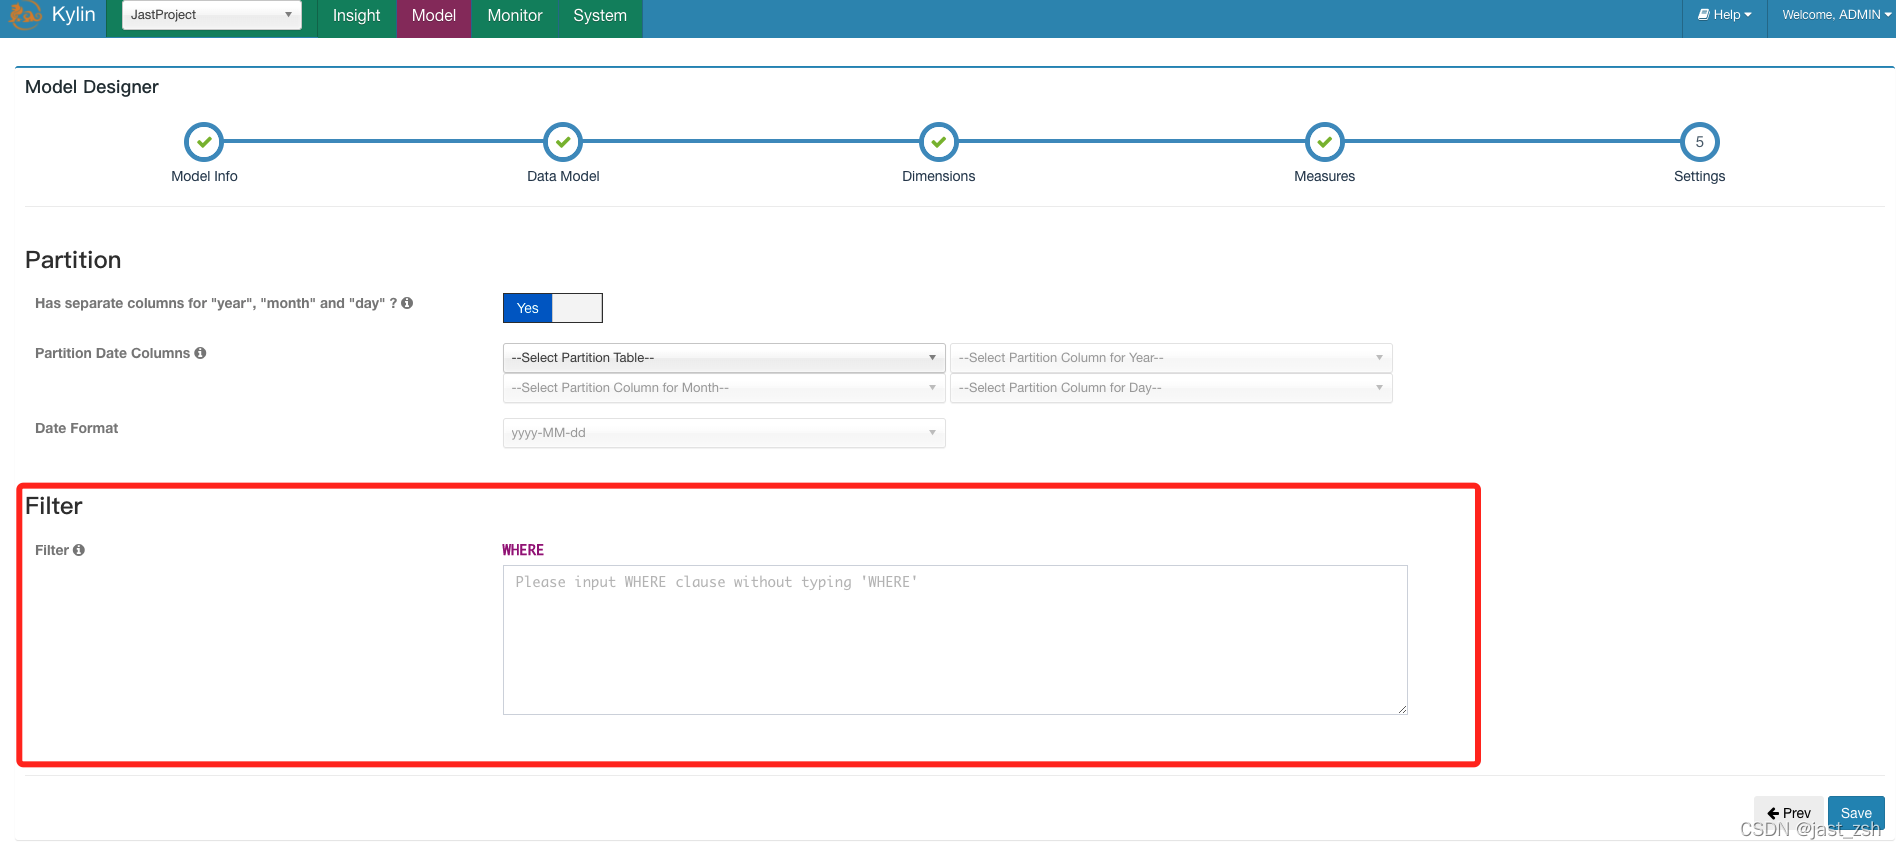The height and width of the screenshot is (849, 1896).
Task: Click the Model Designer title
Action: pyautogui.click(x=92, y=87)
